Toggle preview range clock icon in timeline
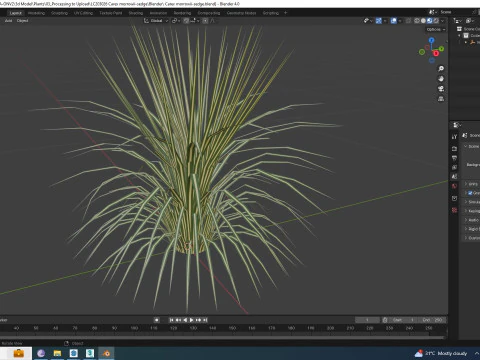Screen dimensions: 480x360 tap(385, 320)
